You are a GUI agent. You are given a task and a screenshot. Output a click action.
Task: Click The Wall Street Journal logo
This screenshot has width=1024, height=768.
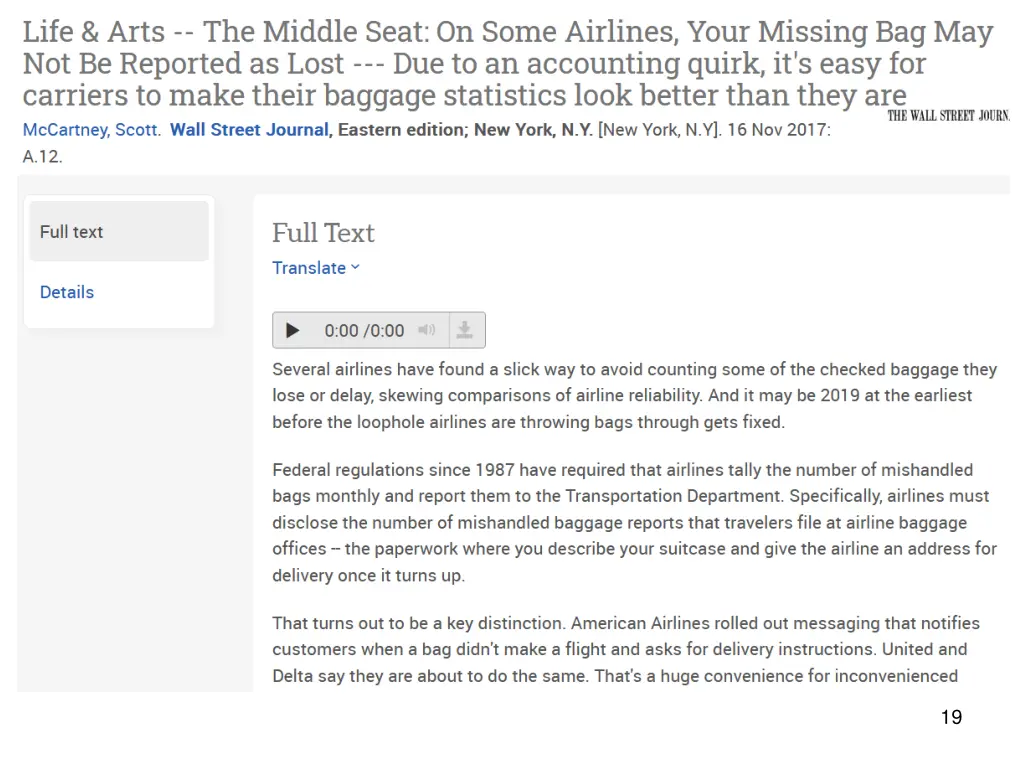(x=948, y=116)
